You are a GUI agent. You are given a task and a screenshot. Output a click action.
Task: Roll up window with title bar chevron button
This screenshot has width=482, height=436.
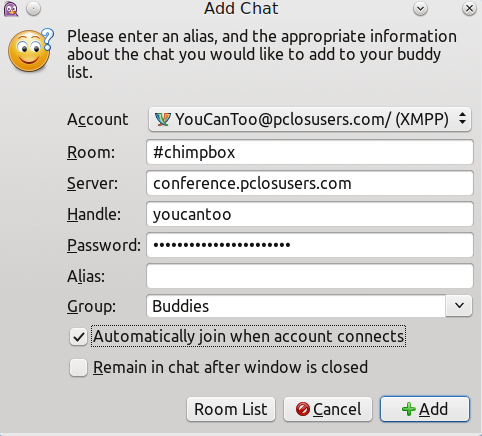point(420,9)
